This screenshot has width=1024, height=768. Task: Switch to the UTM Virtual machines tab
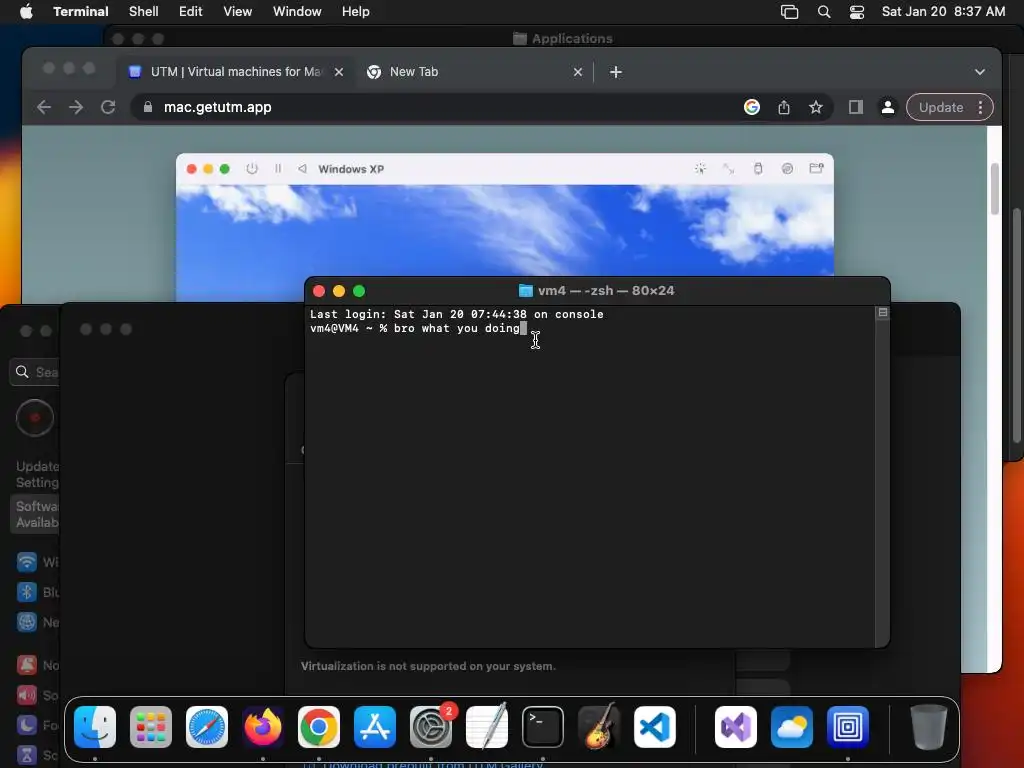tap(236, 72)
